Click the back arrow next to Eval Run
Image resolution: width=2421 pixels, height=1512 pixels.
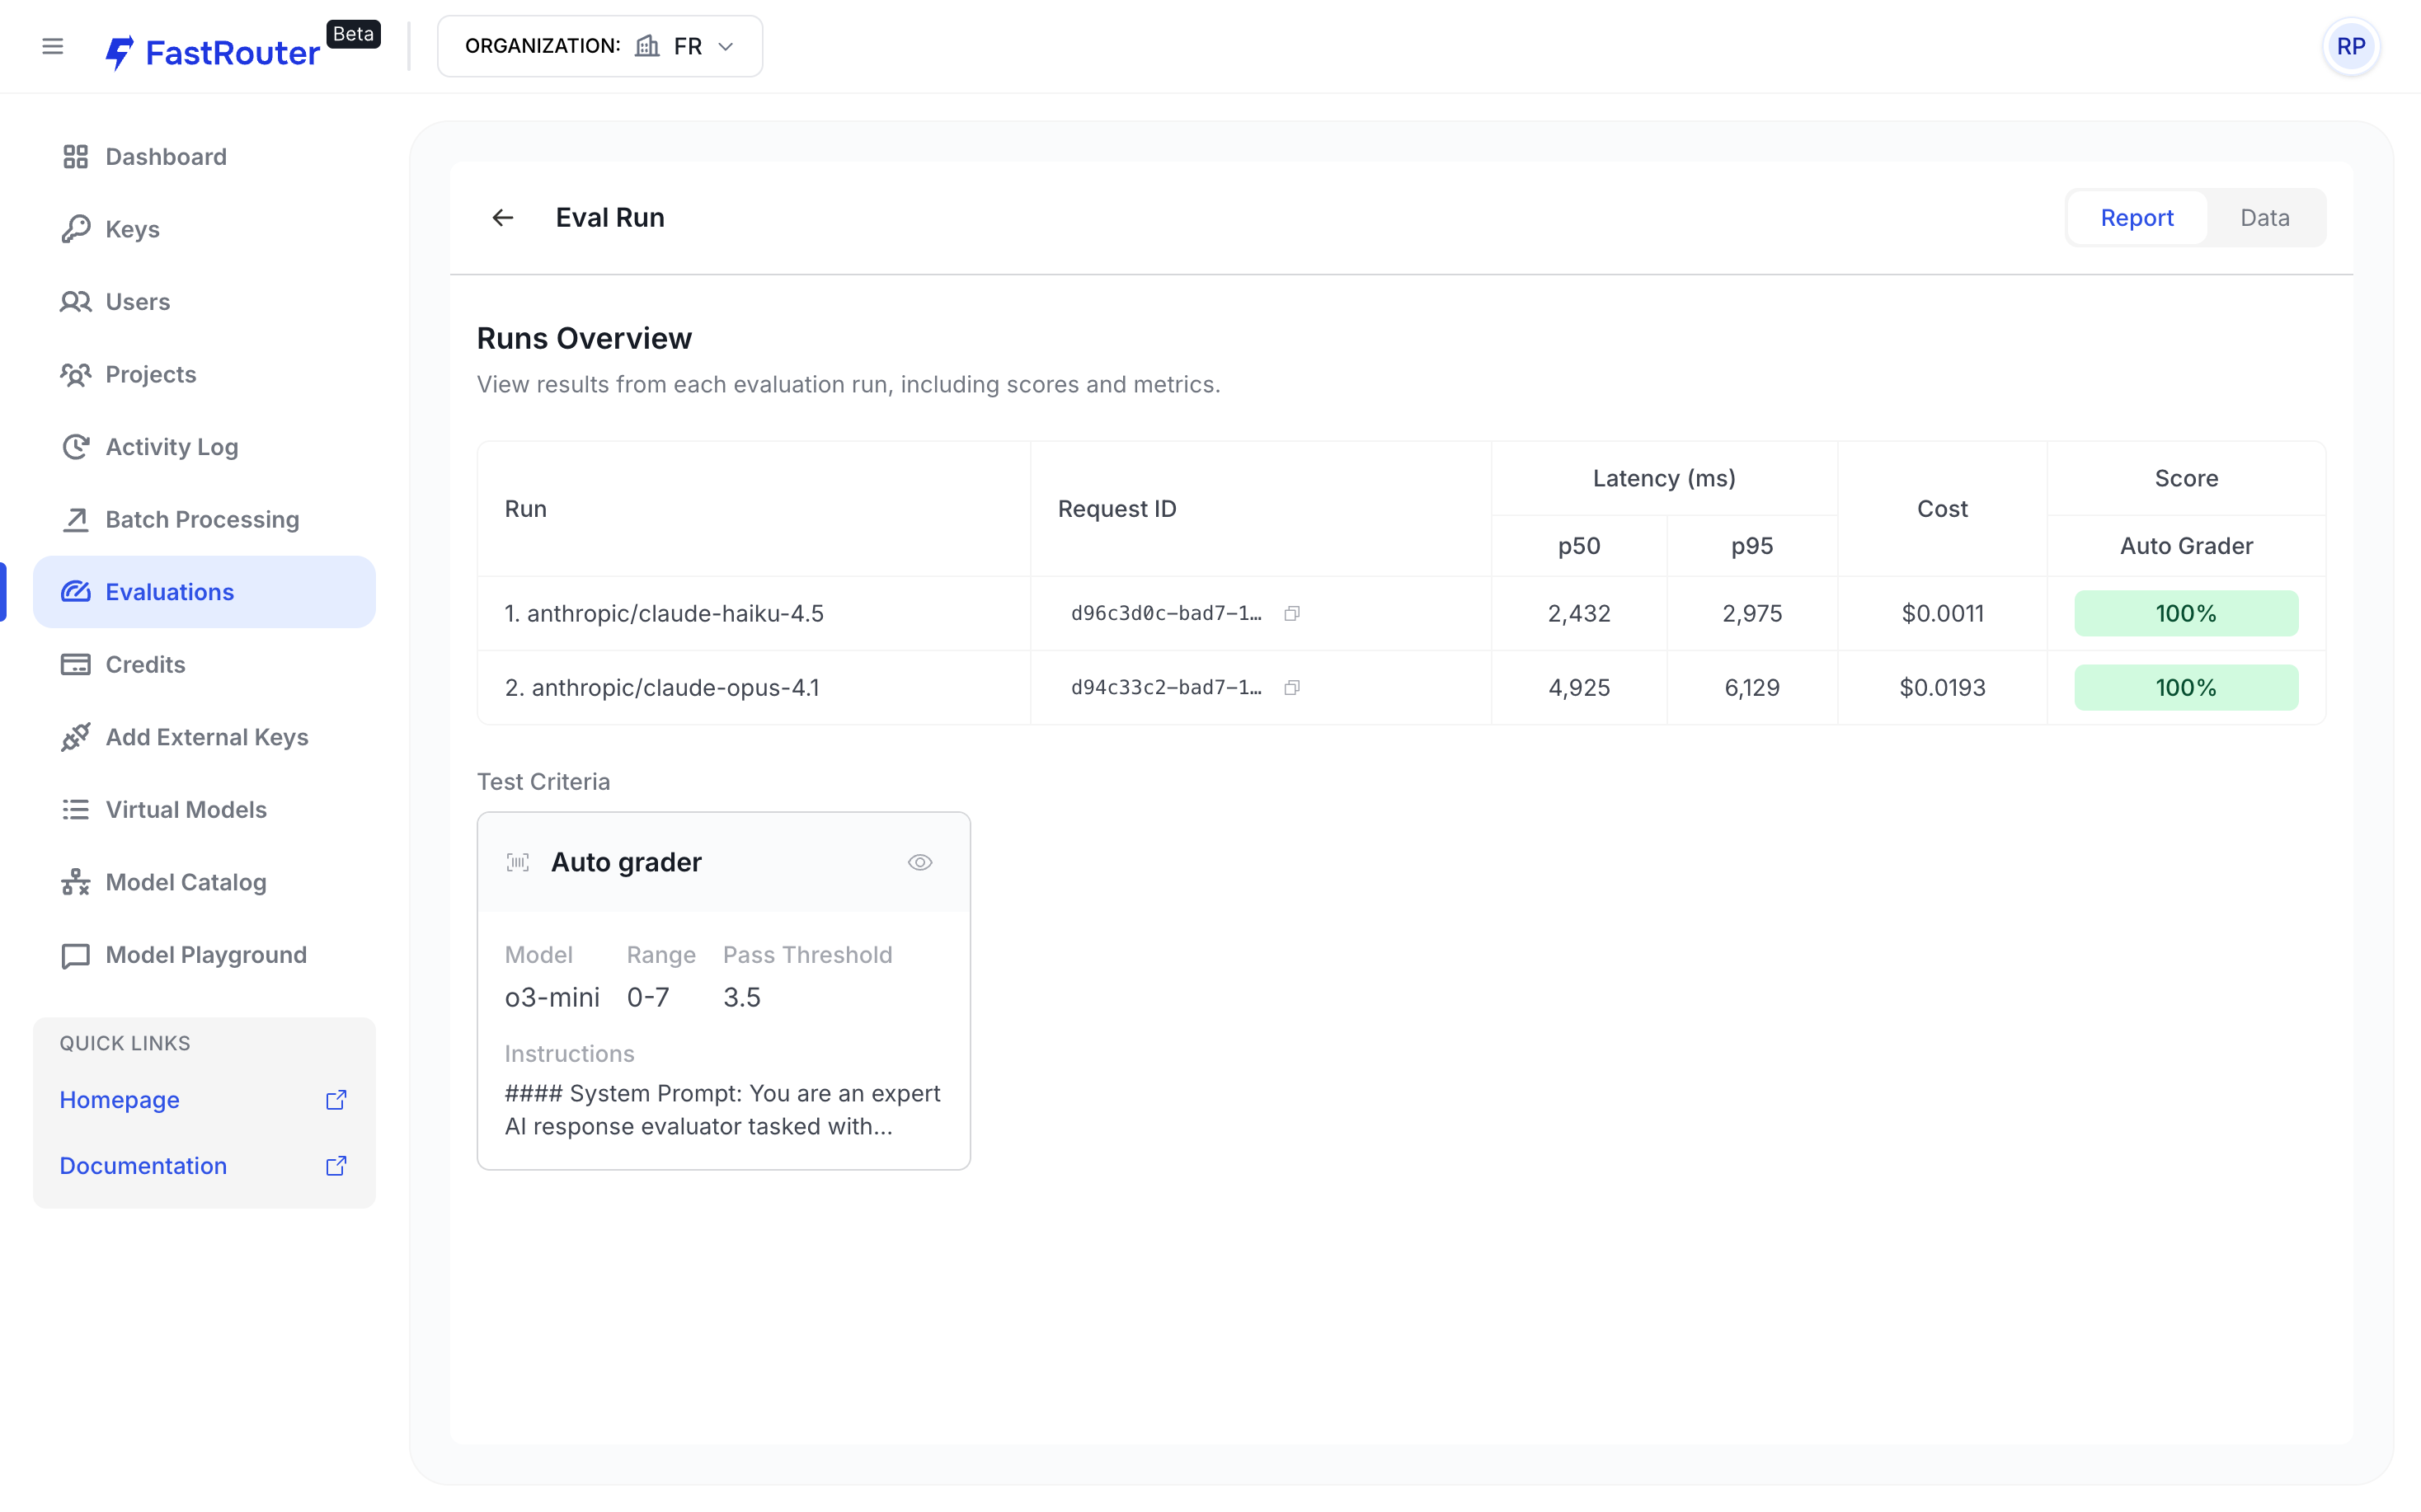pos(503,217)
